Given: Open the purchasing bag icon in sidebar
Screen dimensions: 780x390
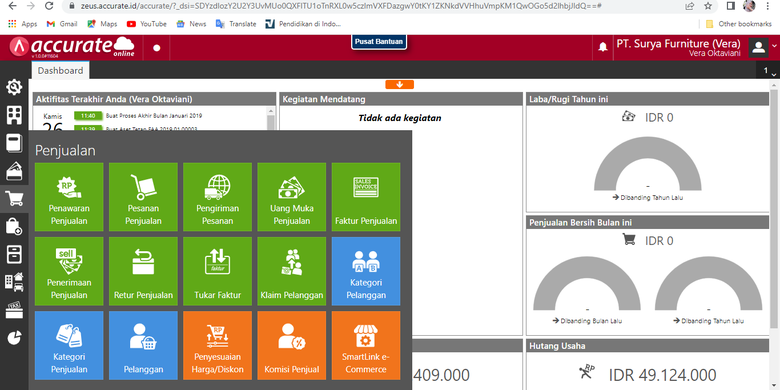Looking at the screenshot, I should coord(14,226).
